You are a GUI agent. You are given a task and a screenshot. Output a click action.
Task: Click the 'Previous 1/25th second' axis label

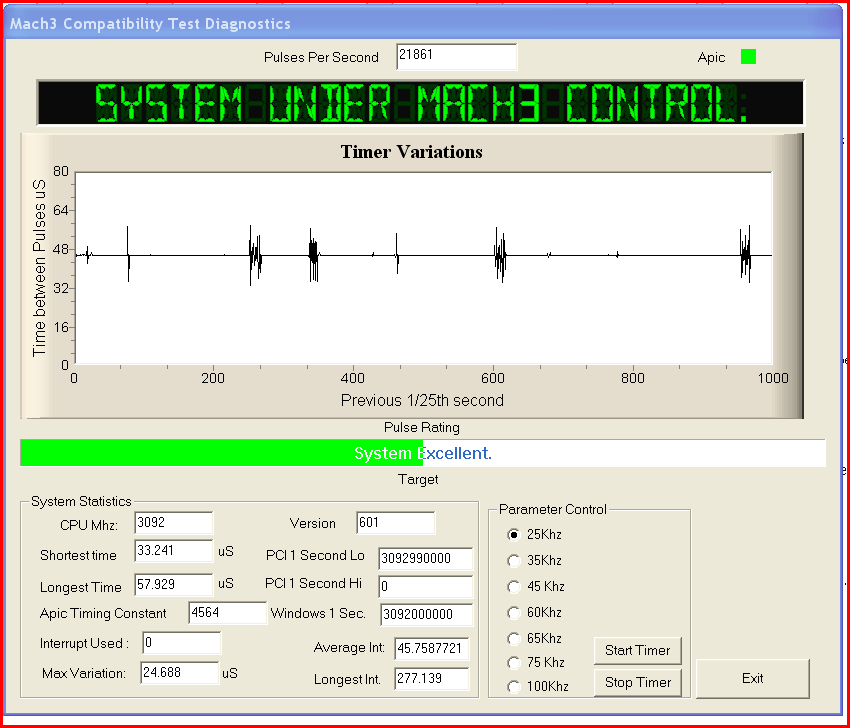[422, 401]
